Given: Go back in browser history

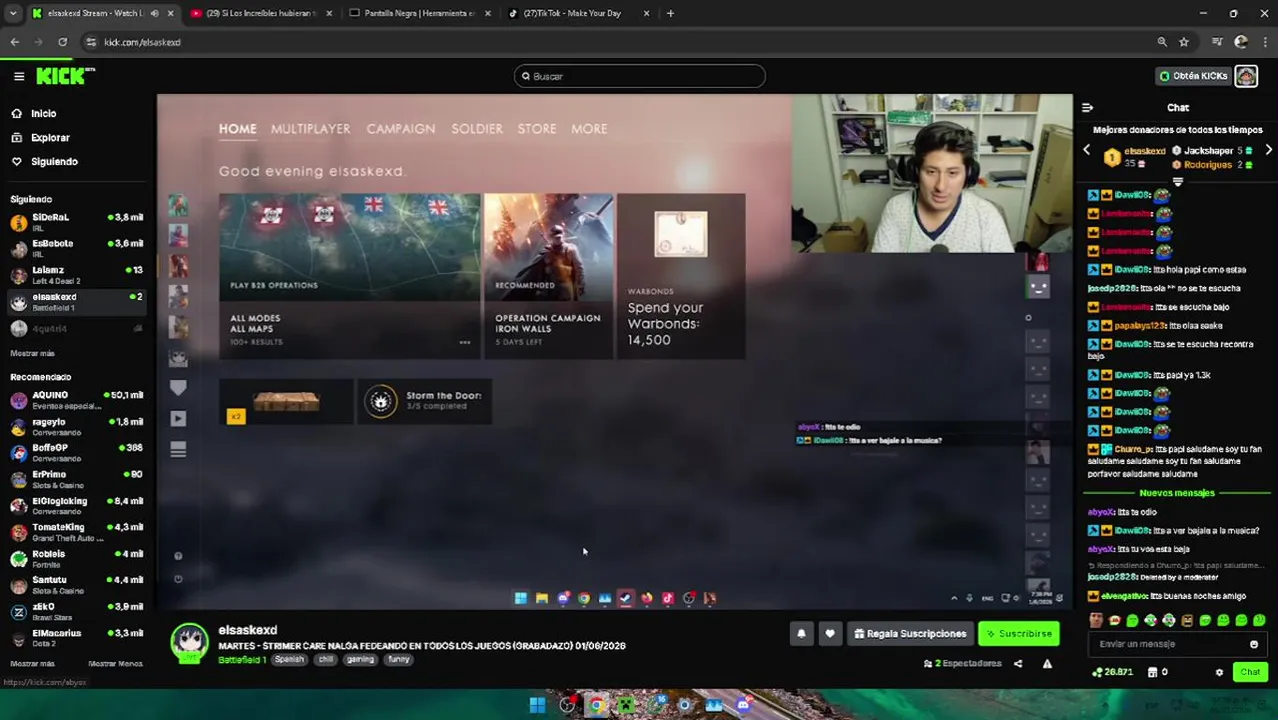Looking at the screenshot, I should tap(14, 42).
